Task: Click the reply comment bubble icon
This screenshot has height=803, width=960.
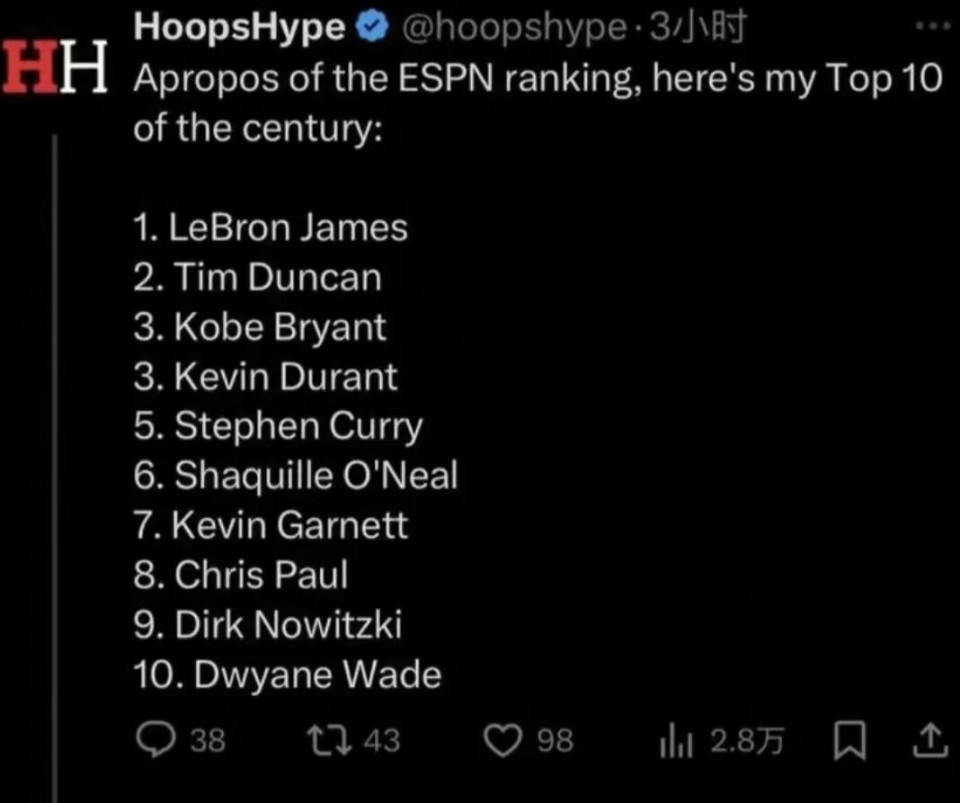Action: point(154,739)
